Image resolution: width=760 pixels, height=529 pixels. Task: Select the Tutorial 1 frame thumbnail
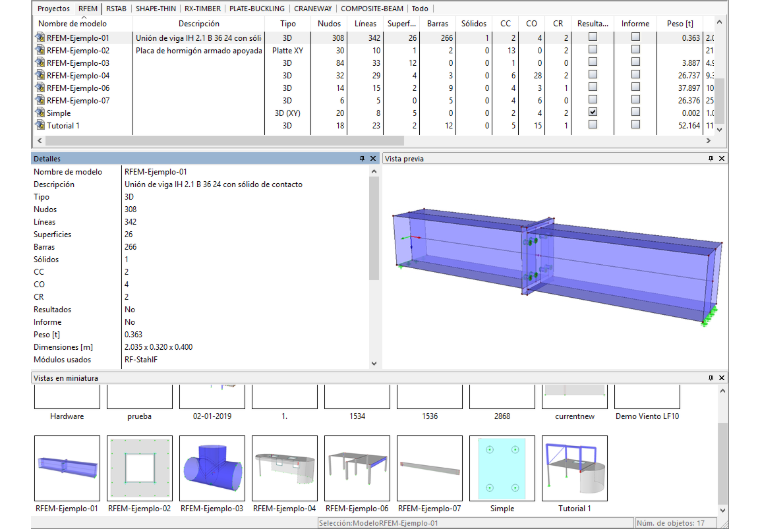(x=574, y=468)
